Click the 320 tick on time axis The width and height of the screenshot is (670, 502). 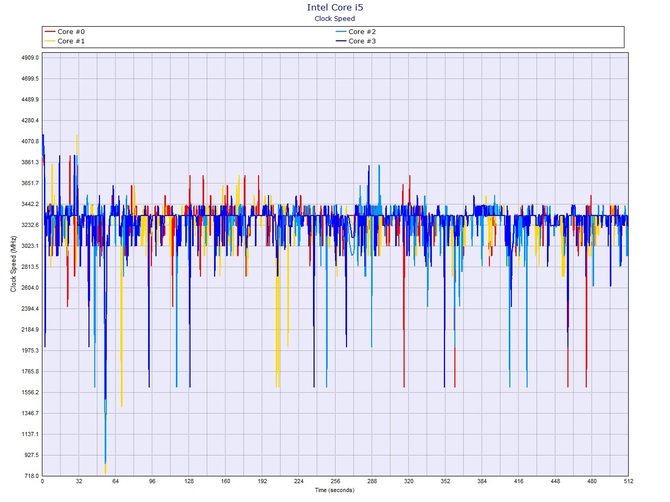[x=408, y=481]
